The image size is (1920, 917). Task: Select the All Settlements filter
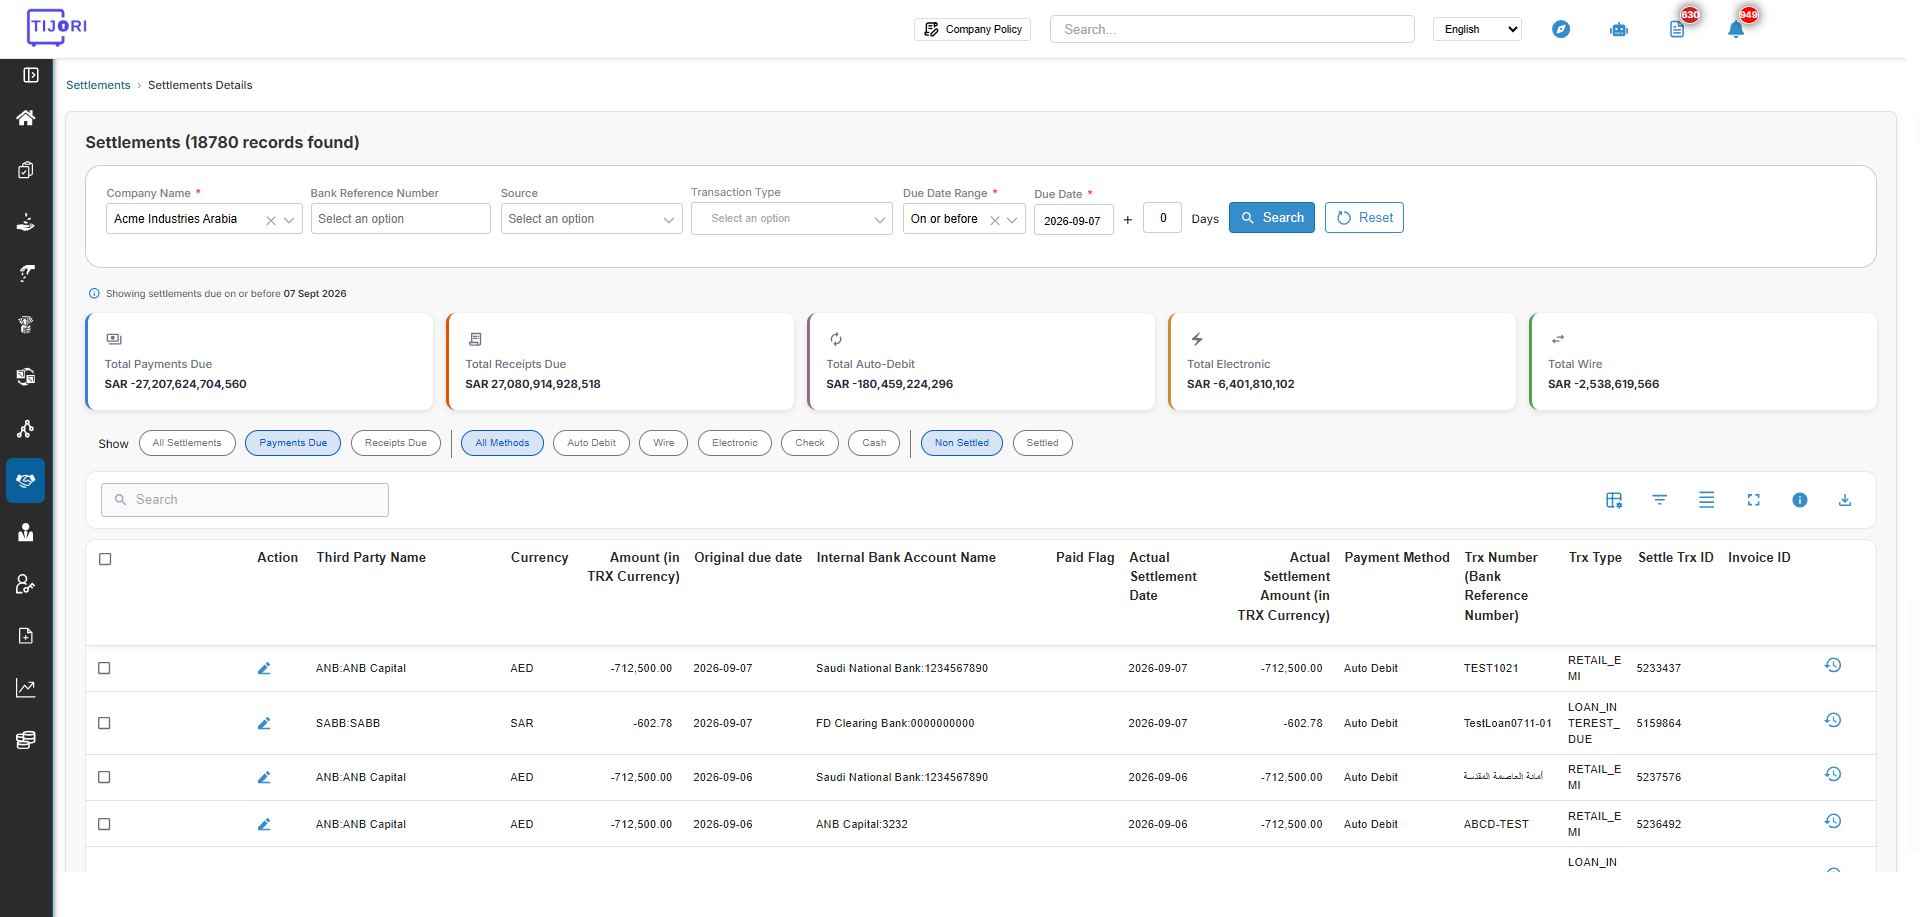[187, 443]
